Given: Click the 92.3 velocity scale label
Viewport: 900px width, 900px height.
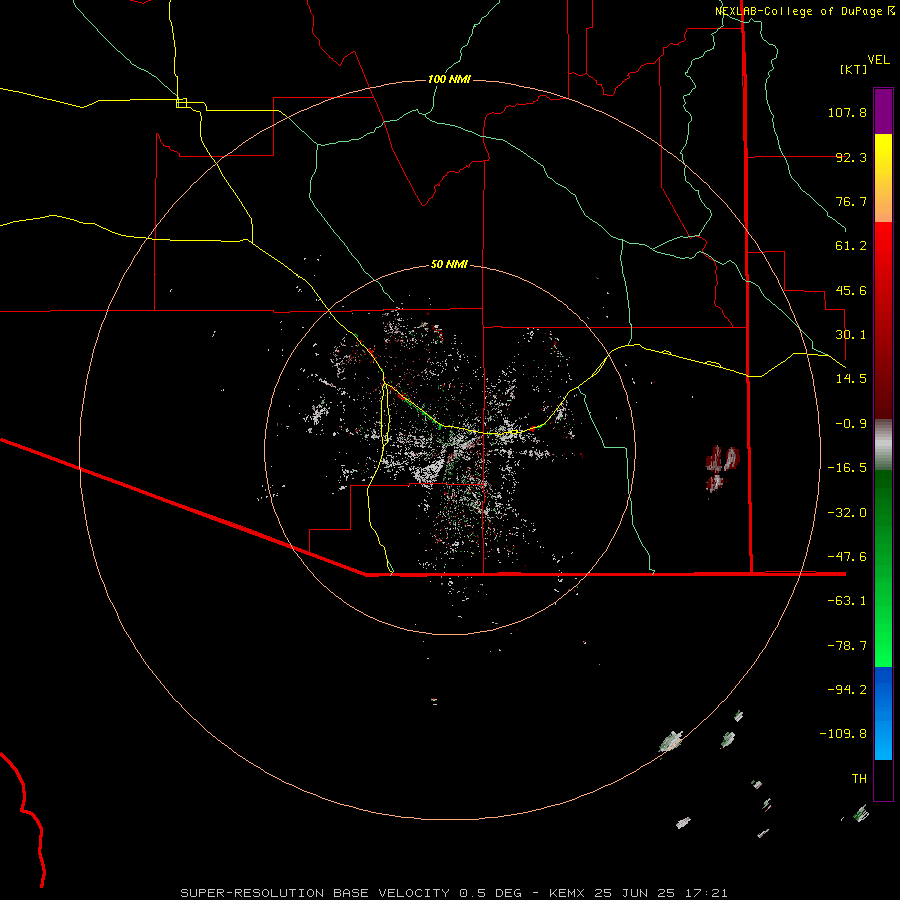Looking at the screenshot, I should (x=851, y=157).
